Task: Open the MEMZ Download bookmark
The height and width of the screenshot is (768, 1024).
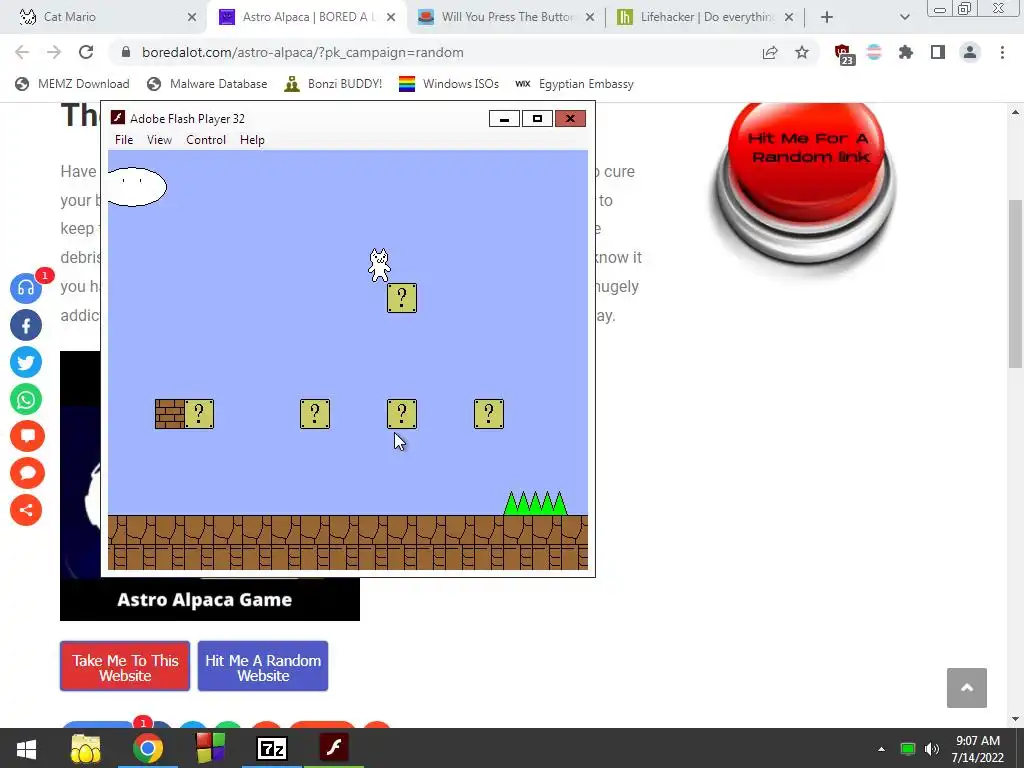Action: [x=72, y=84]
